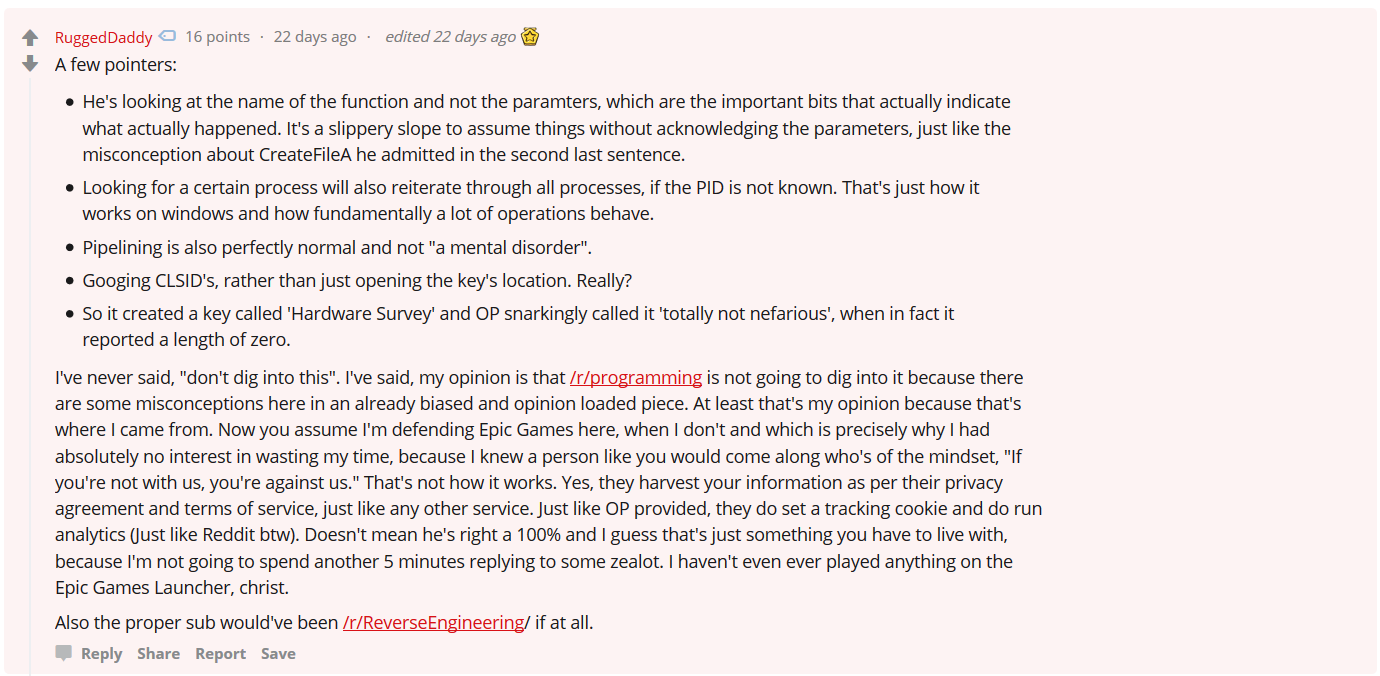
Task: Click the 'A few pointers:' heading text
Action: pos(116,64)
